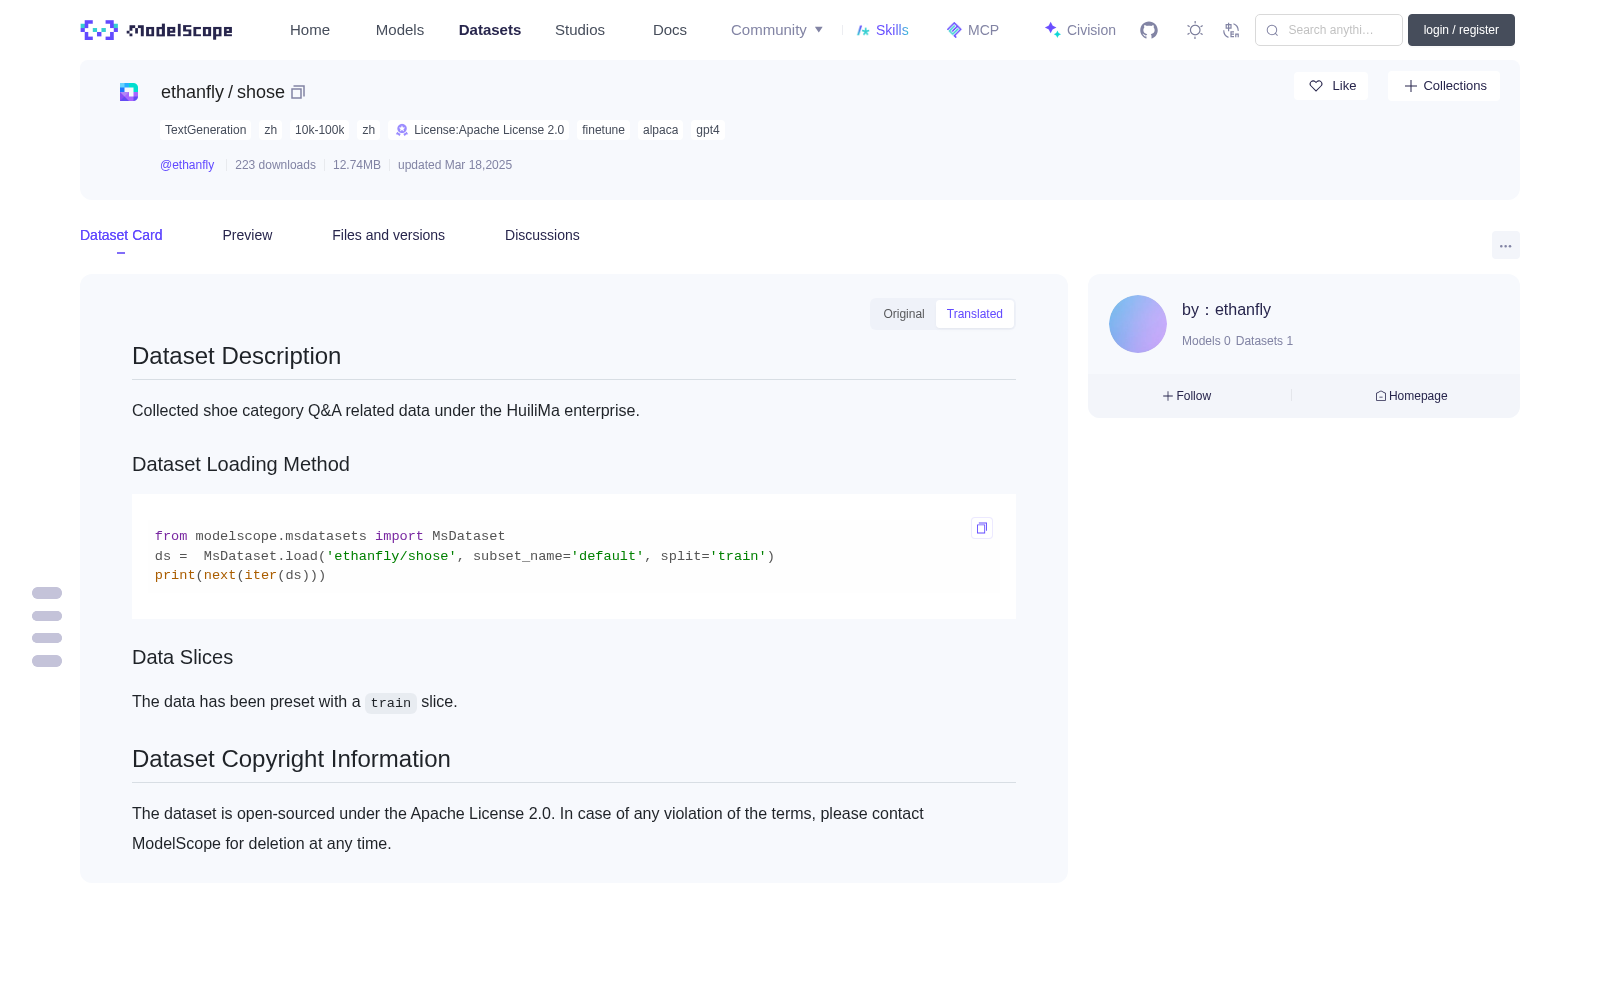The width and height of the screenshot is (1600, 1000).
Task: Add dataset to Collections
Action: tap(1444, 86)
